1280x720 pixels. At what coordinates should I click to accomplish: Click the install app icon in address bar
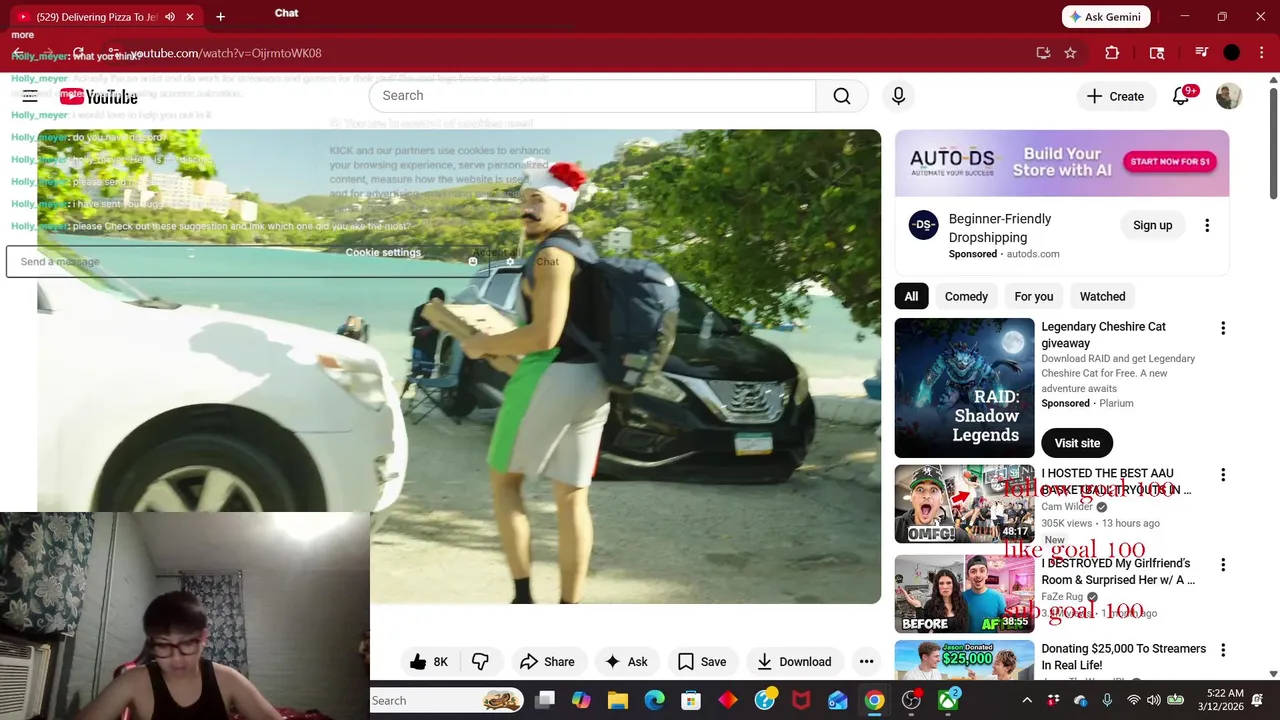(1043, 53)
